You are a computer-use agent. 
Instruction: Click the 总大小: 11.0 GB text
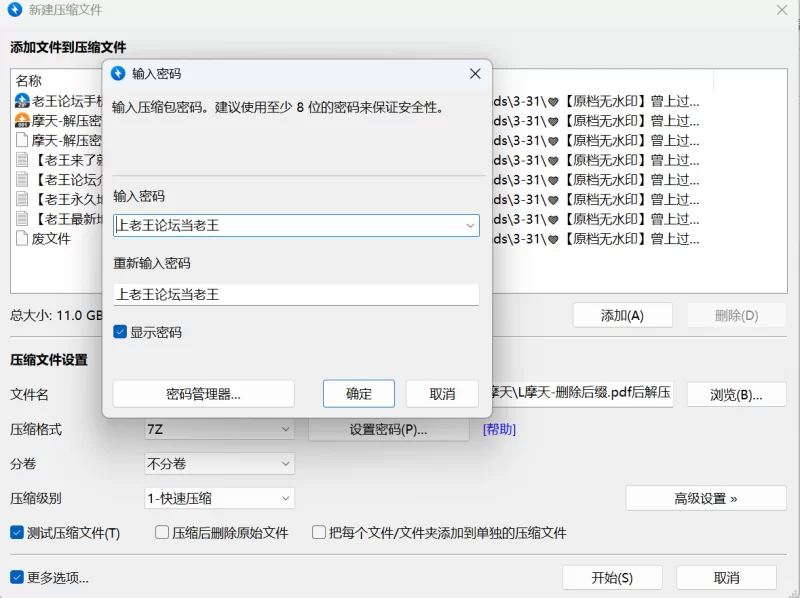(x=56, y=315)
